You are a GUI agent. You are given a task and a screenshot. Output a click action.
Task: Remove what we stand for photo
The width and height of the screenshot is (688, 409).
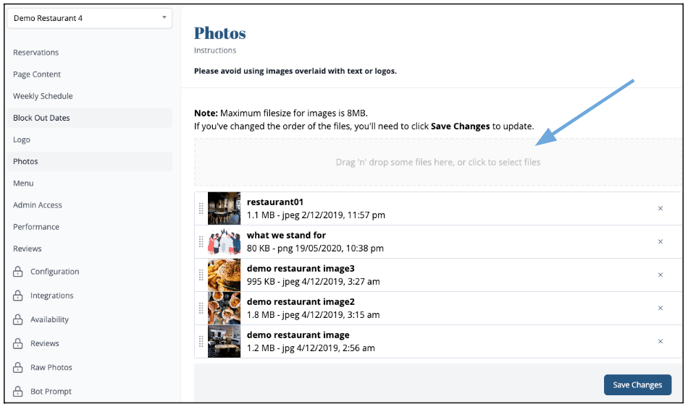[660, 242]
